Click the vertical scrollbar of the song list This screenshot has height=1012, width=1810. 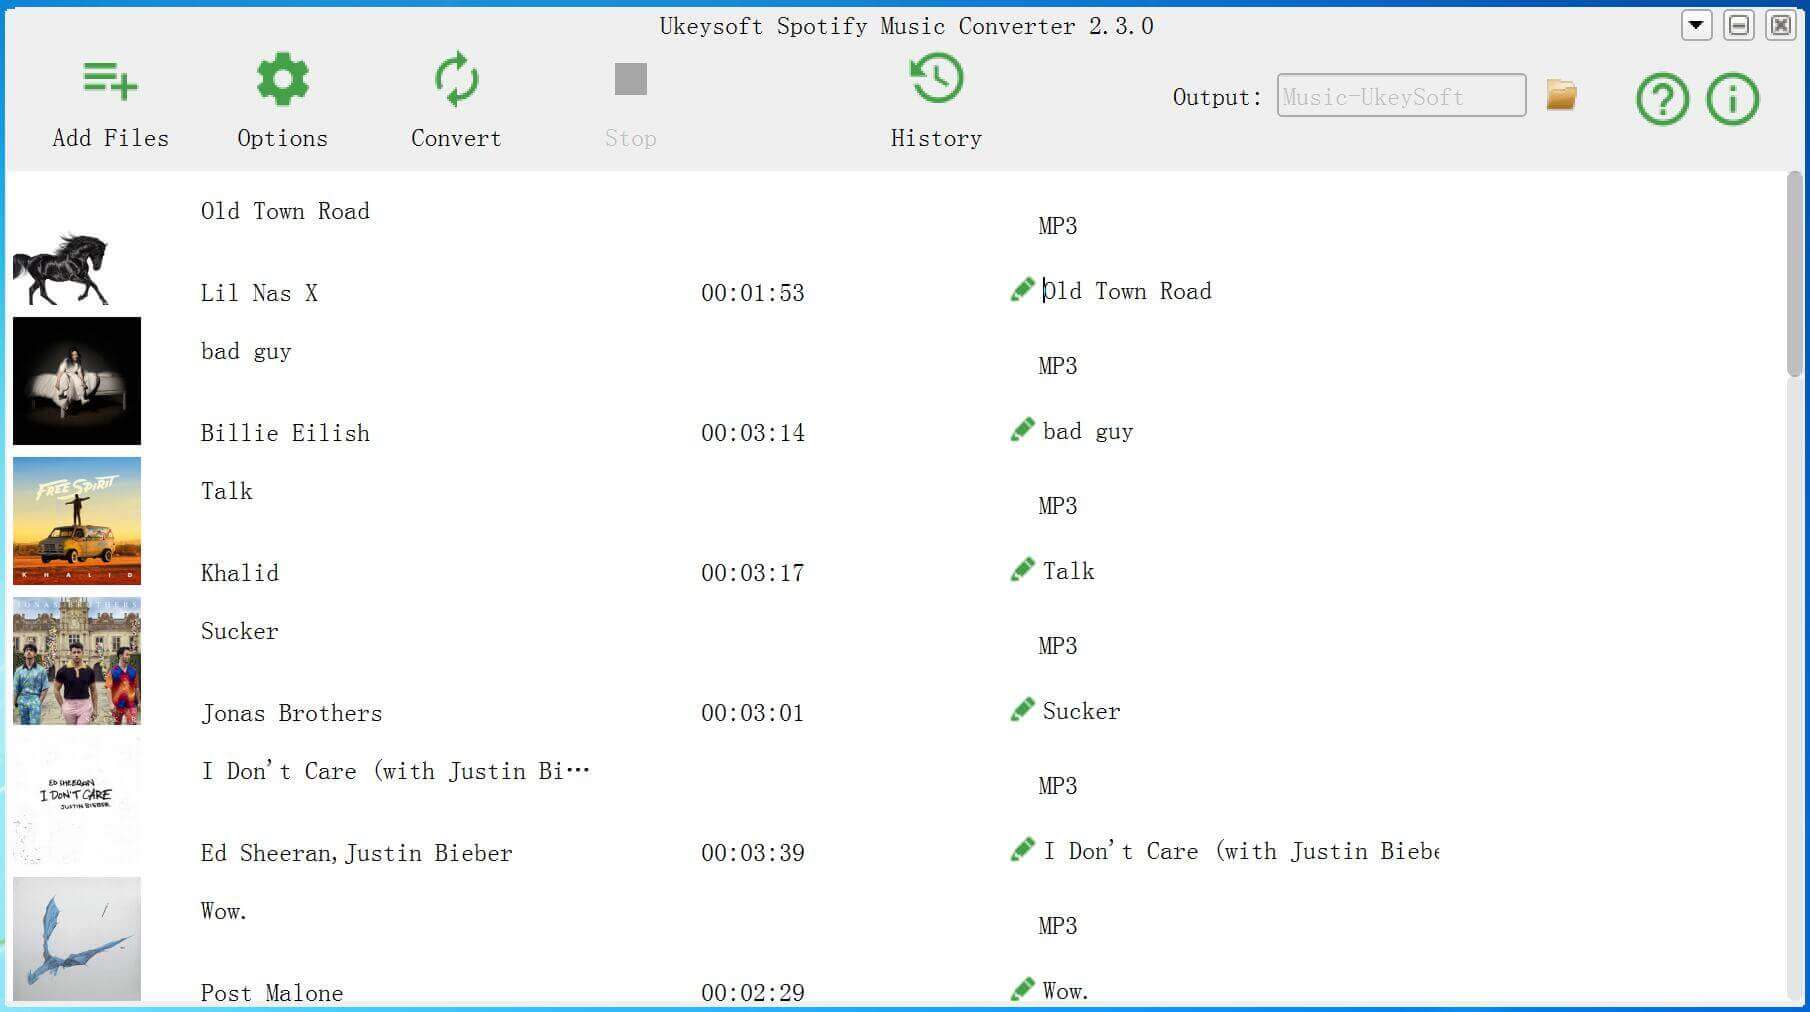(x=1795, y=275)
